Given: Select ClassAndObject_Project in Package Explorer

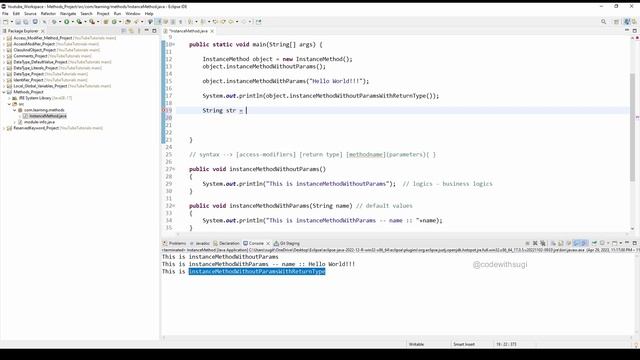Looking at the screenshot, I should coord(34,50).
